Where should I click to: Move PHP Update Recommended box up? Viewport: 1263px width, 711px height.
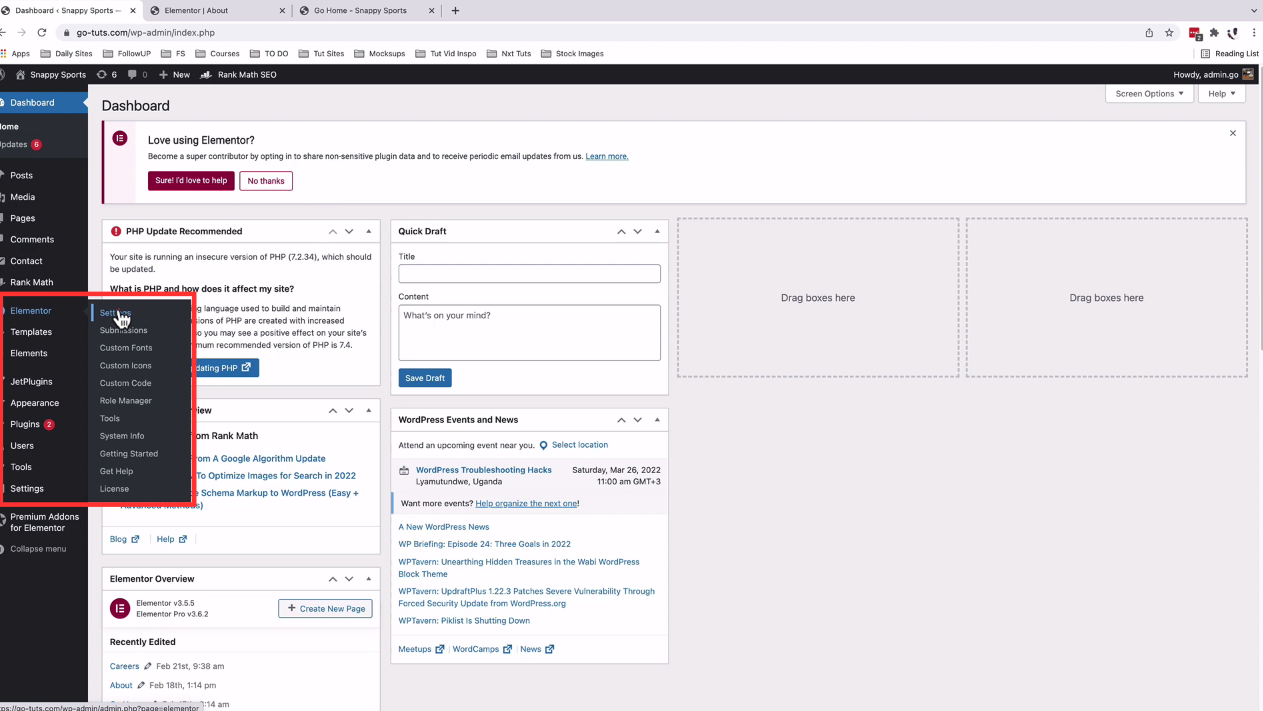click(333, 231)
